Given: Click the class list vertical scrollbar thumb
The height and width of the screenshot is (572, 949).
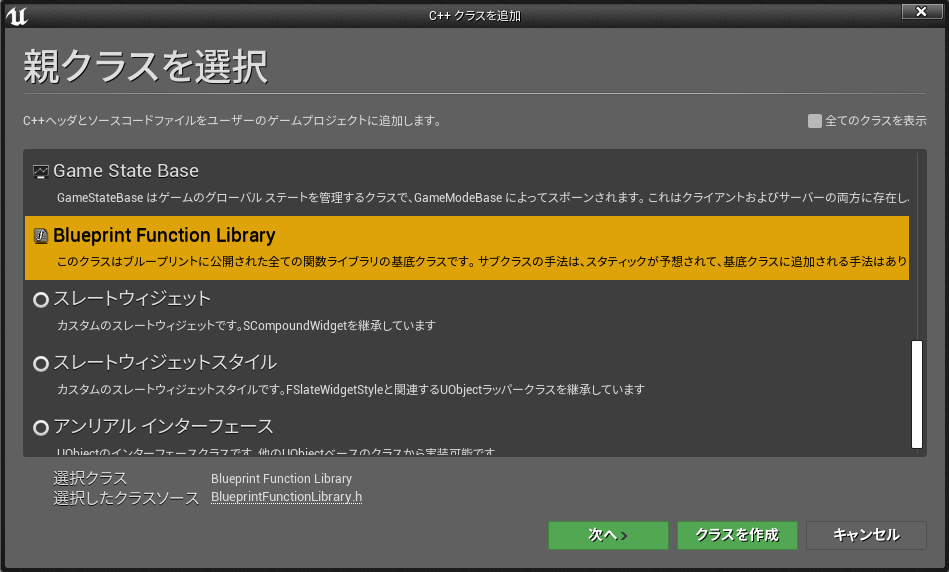Looking at the screenshot, I should coord(917,394).
